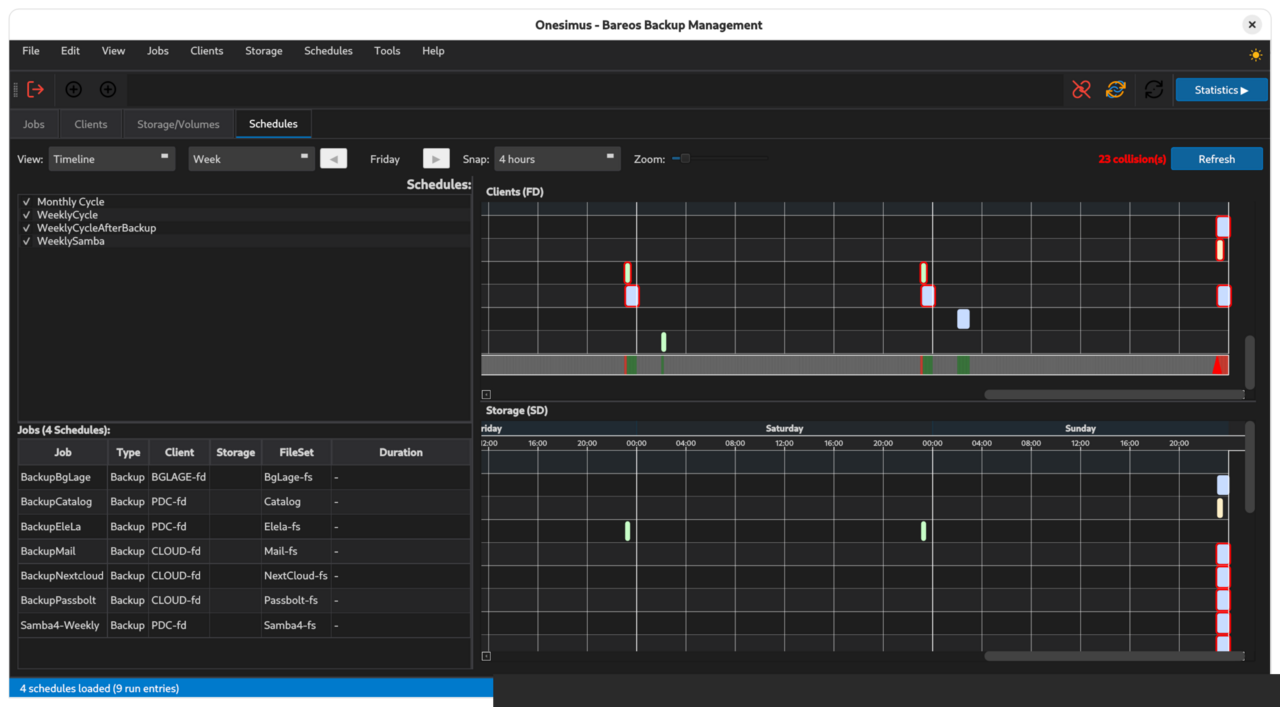Click the red exit icon in toolbar

36,90
